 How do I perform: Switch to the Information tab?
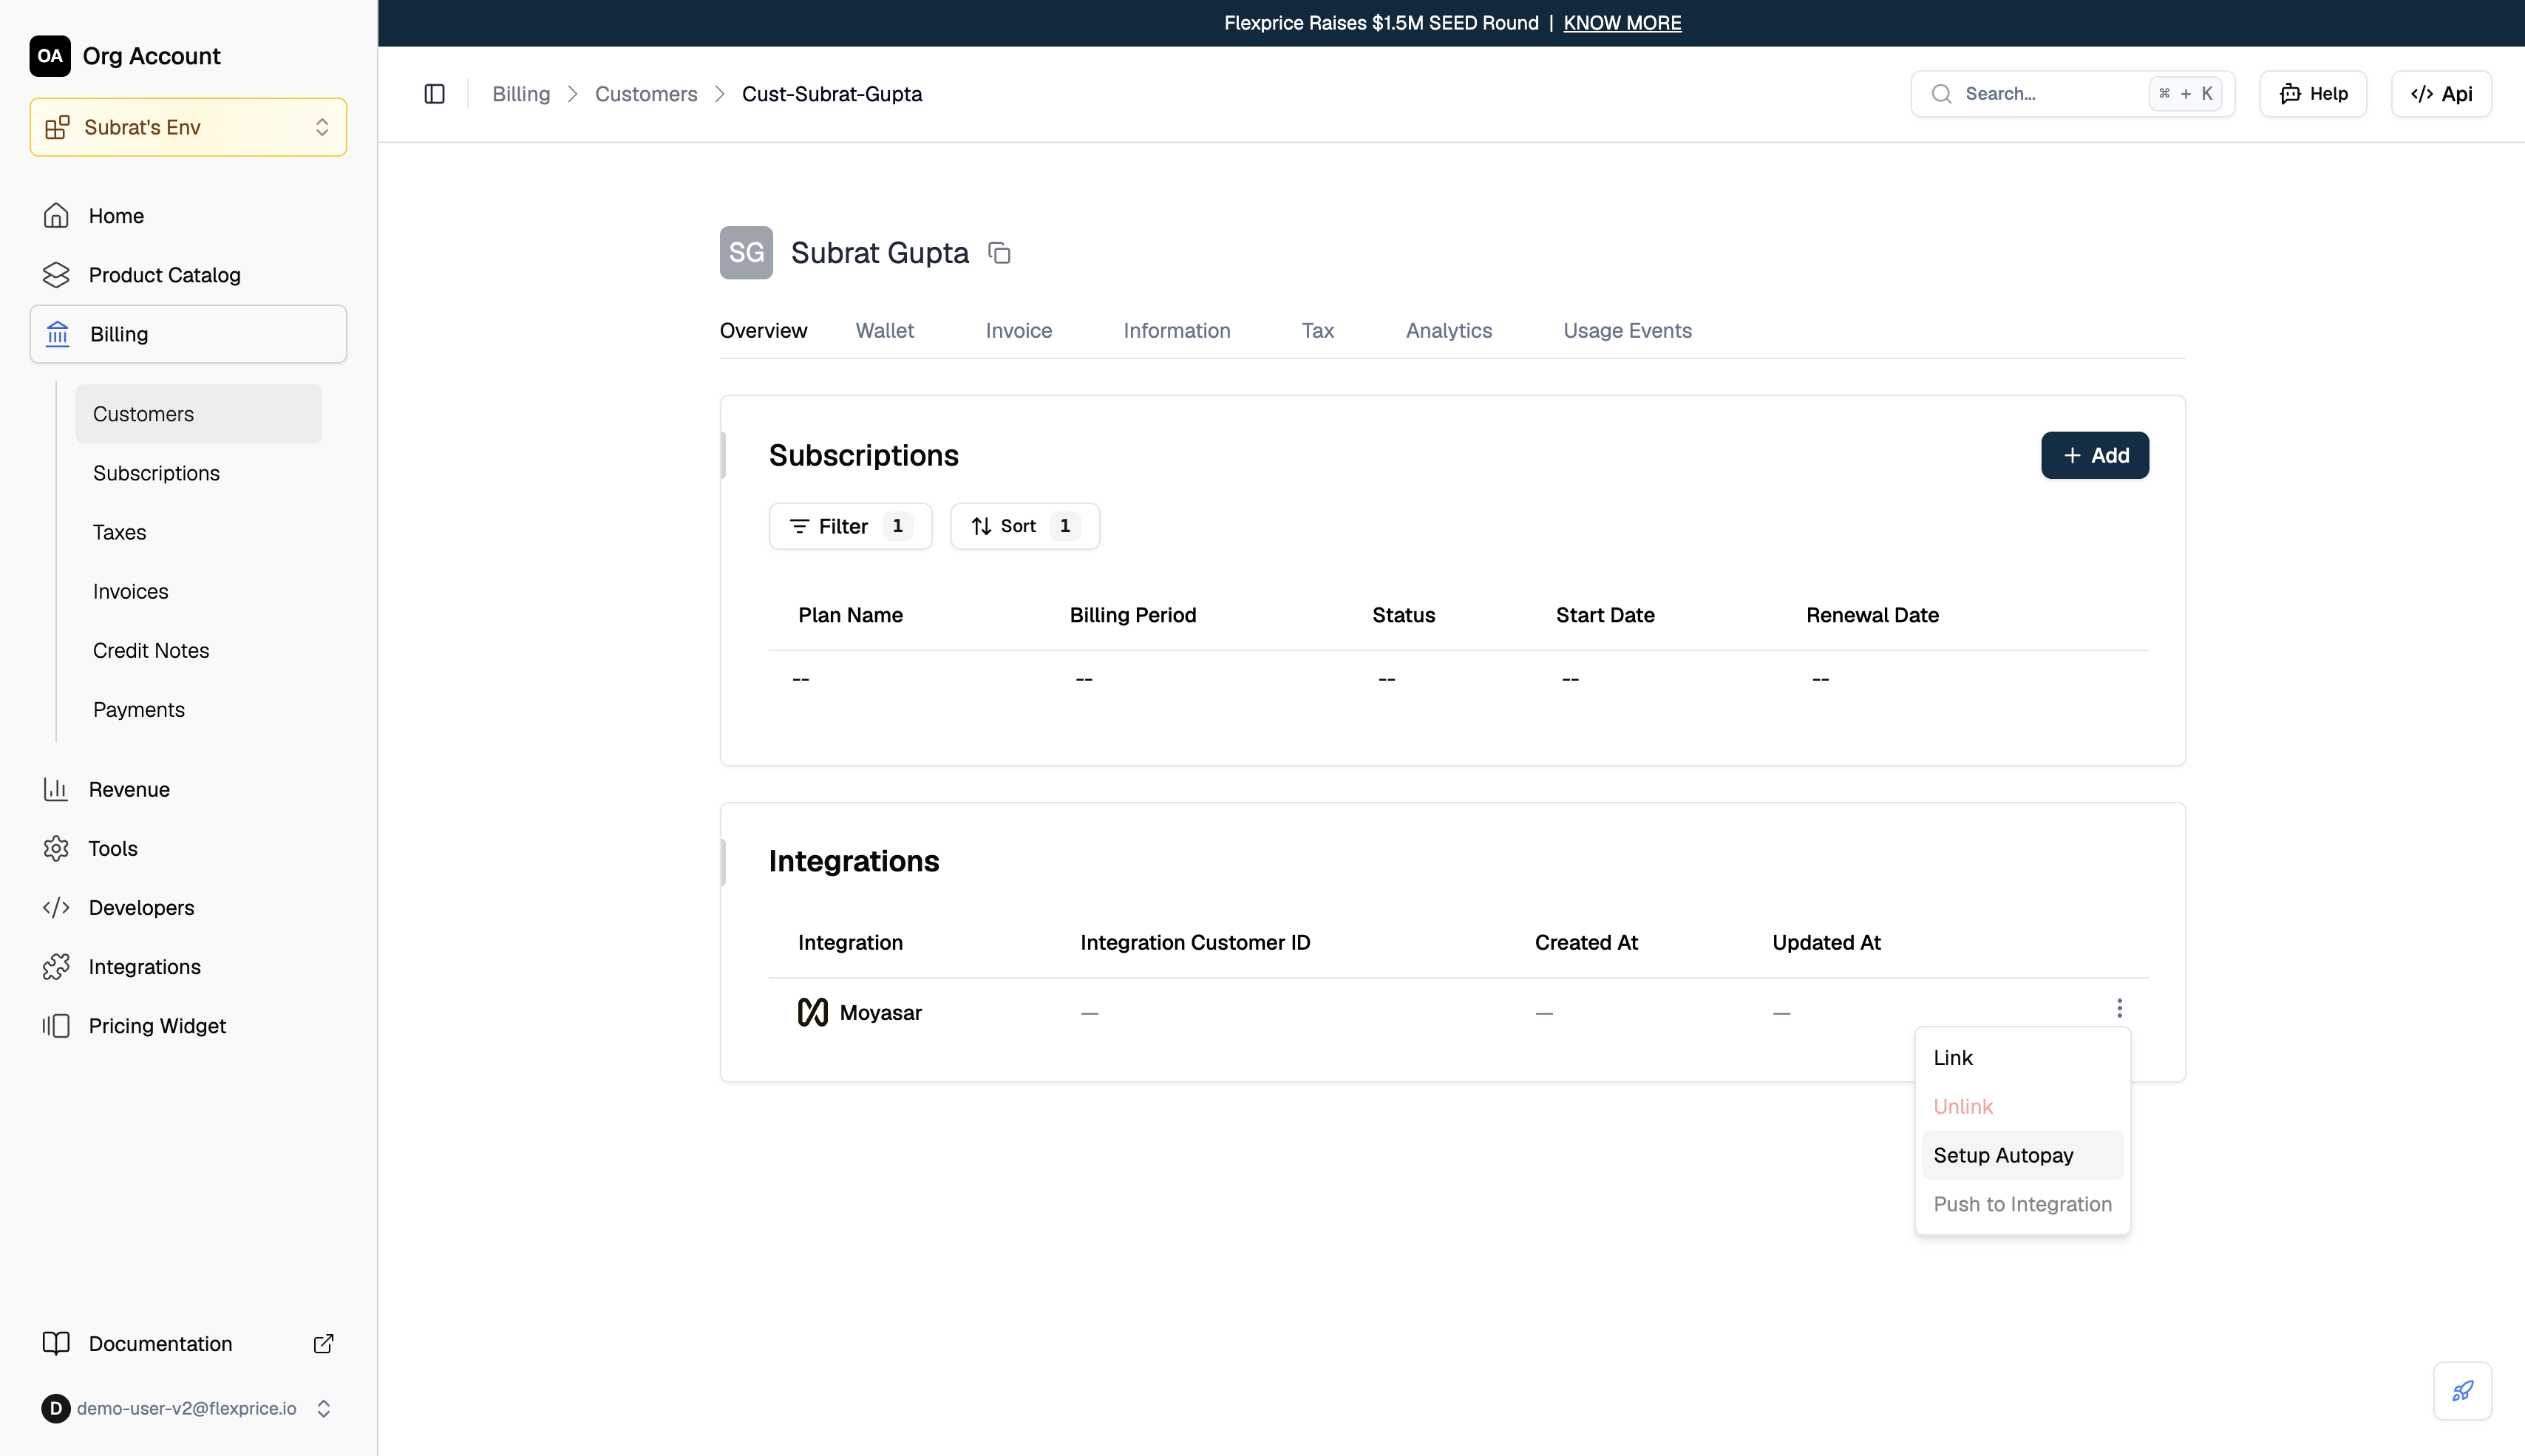(x=1176, y=331)
